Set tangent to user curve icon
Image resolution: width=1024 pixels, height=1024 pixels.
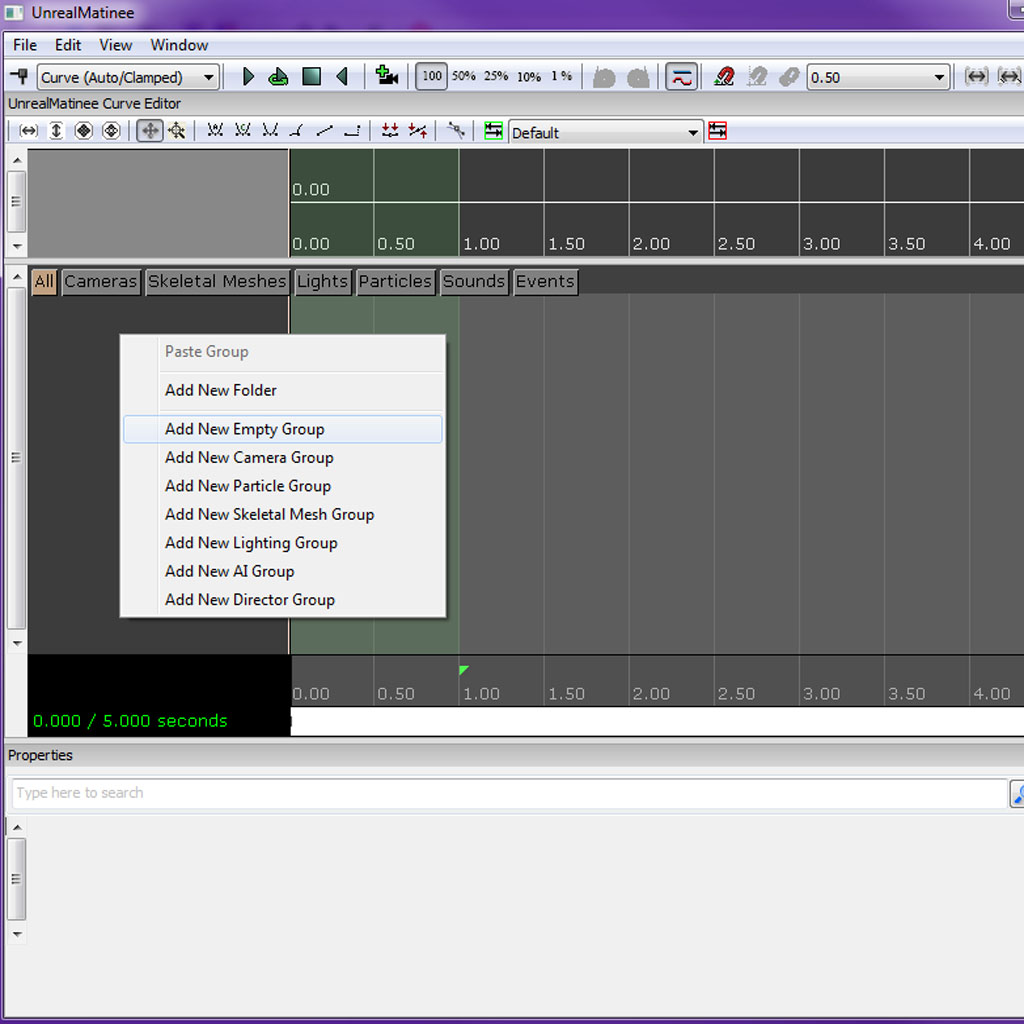click(x=270, y=130)
